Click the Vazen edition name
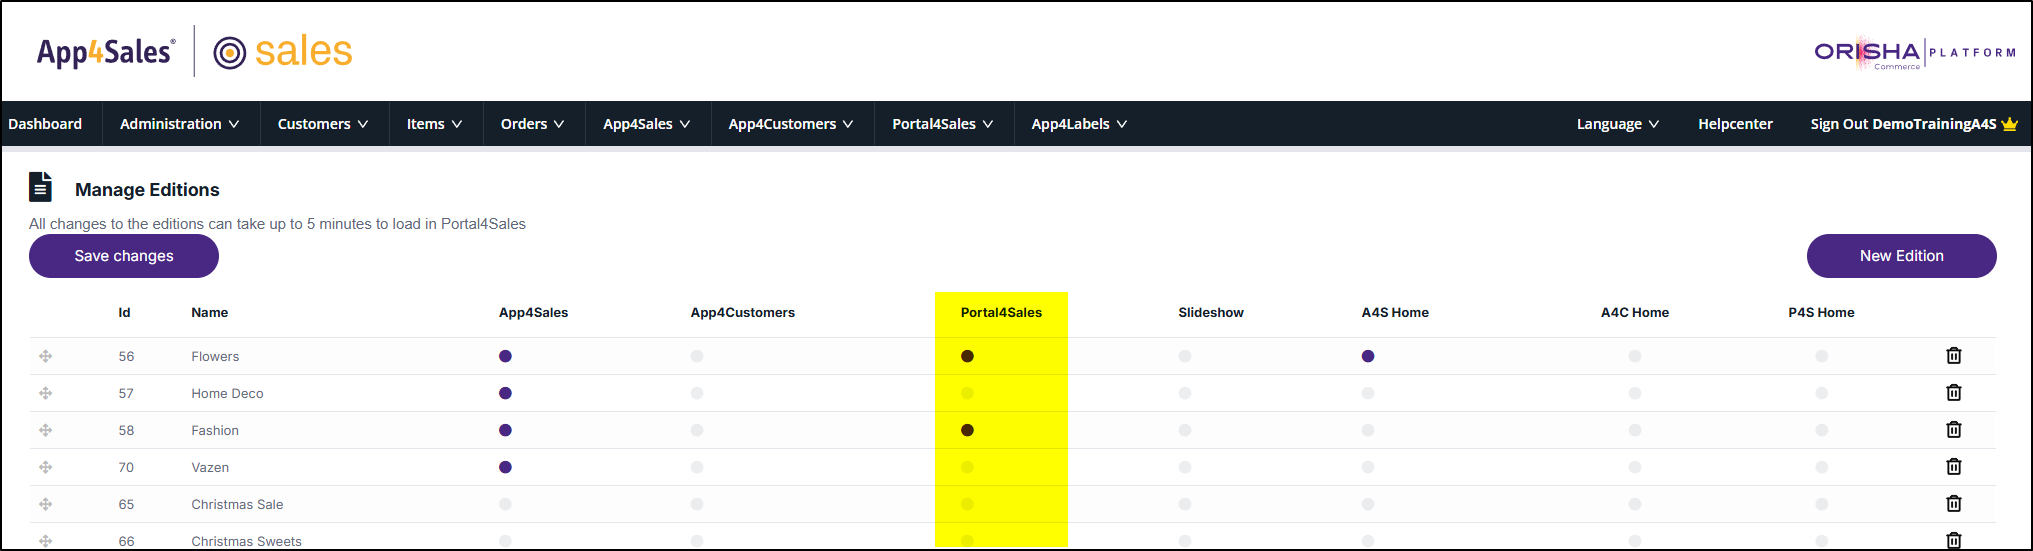2033x551 pixels. point(210,467)
